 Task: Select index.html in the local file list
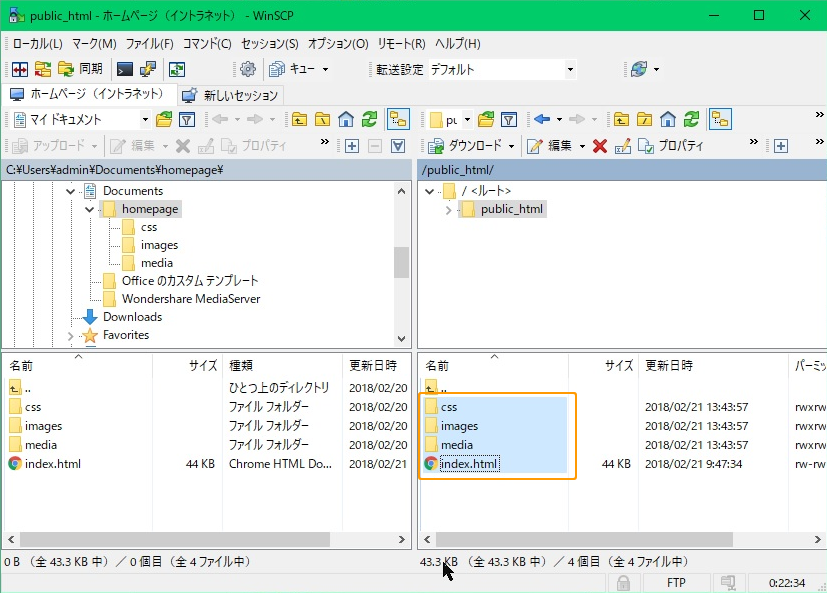coord(53,464)
